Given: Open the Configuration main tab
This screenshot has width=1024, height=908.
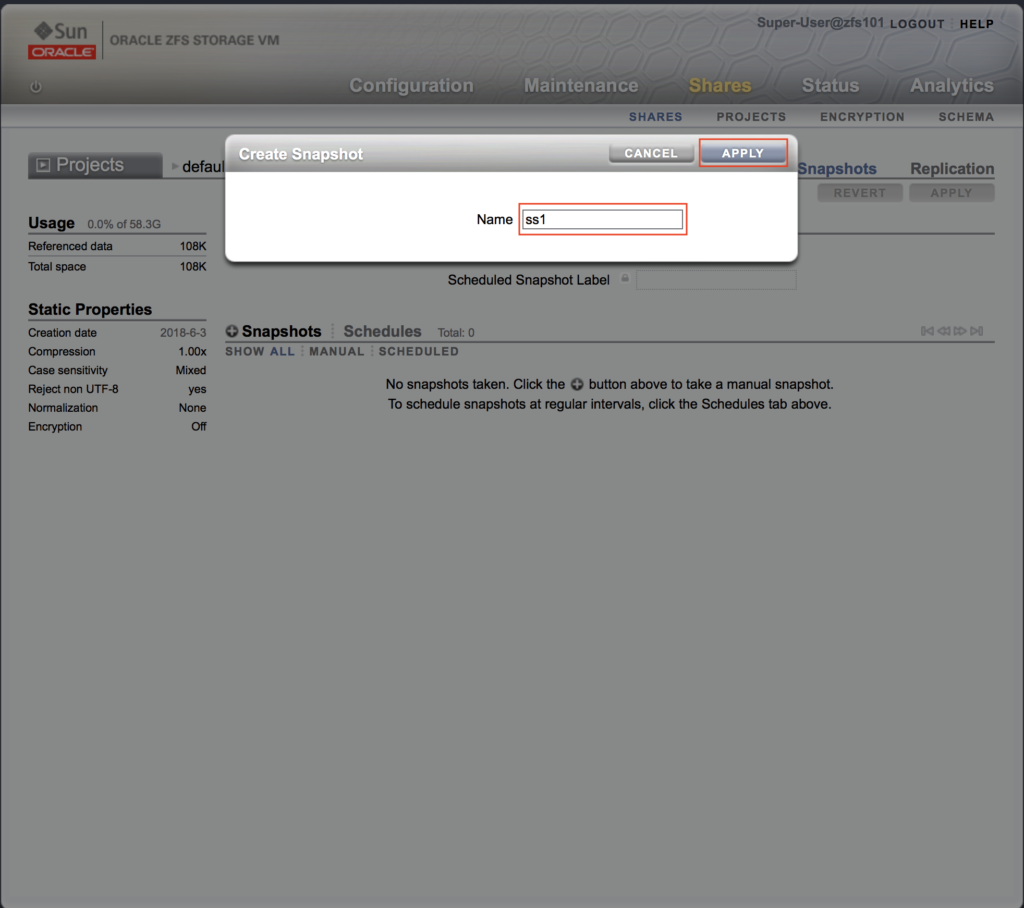Looking at the screenshot, I should (411, 86).
